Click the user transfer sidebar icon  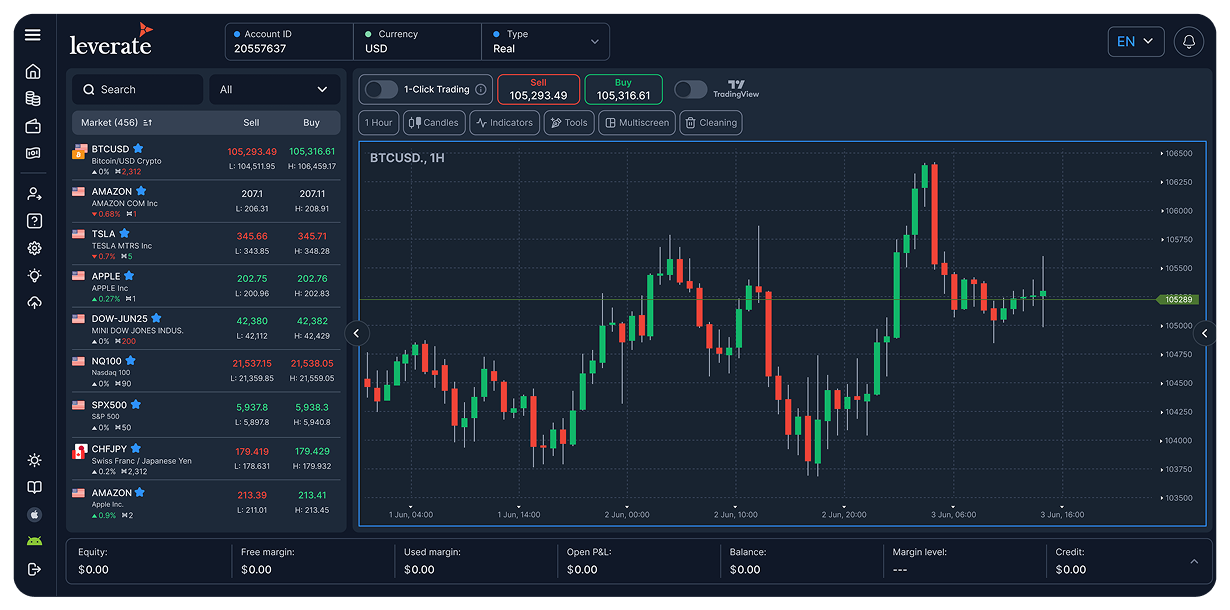point(34,194)
